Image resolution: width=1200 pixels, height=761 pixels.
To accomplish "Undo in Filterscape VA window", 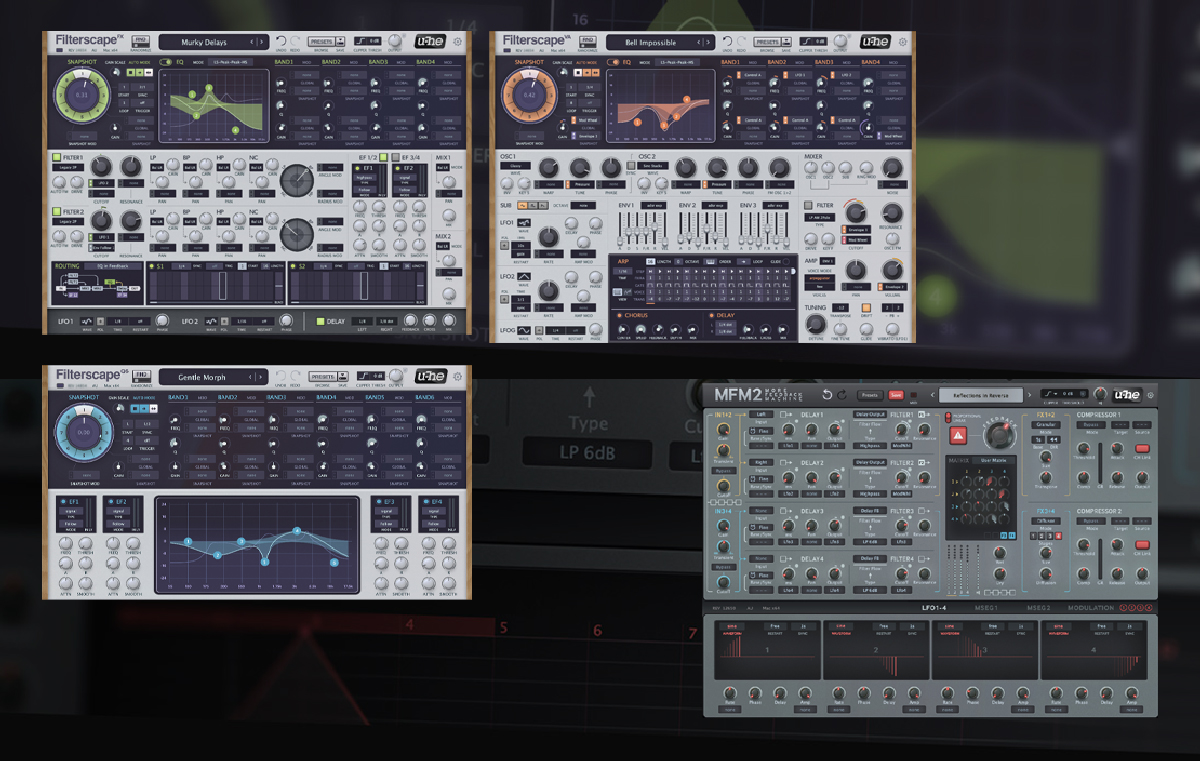I will pyautogui.click(x=727, y=41).
